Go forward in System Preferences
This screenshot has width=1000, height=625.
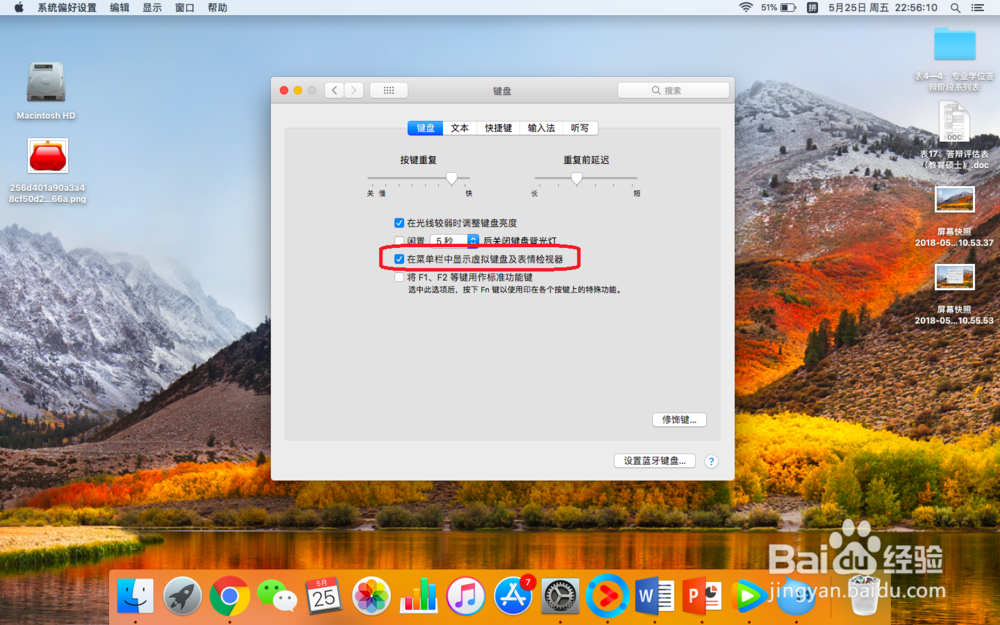[x=354, y=91]
